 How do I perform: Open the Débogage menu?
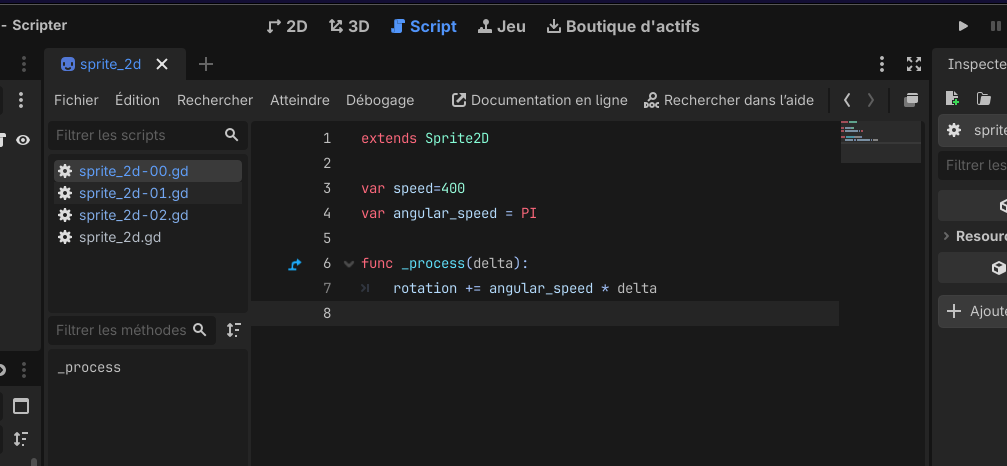point(380,100)
